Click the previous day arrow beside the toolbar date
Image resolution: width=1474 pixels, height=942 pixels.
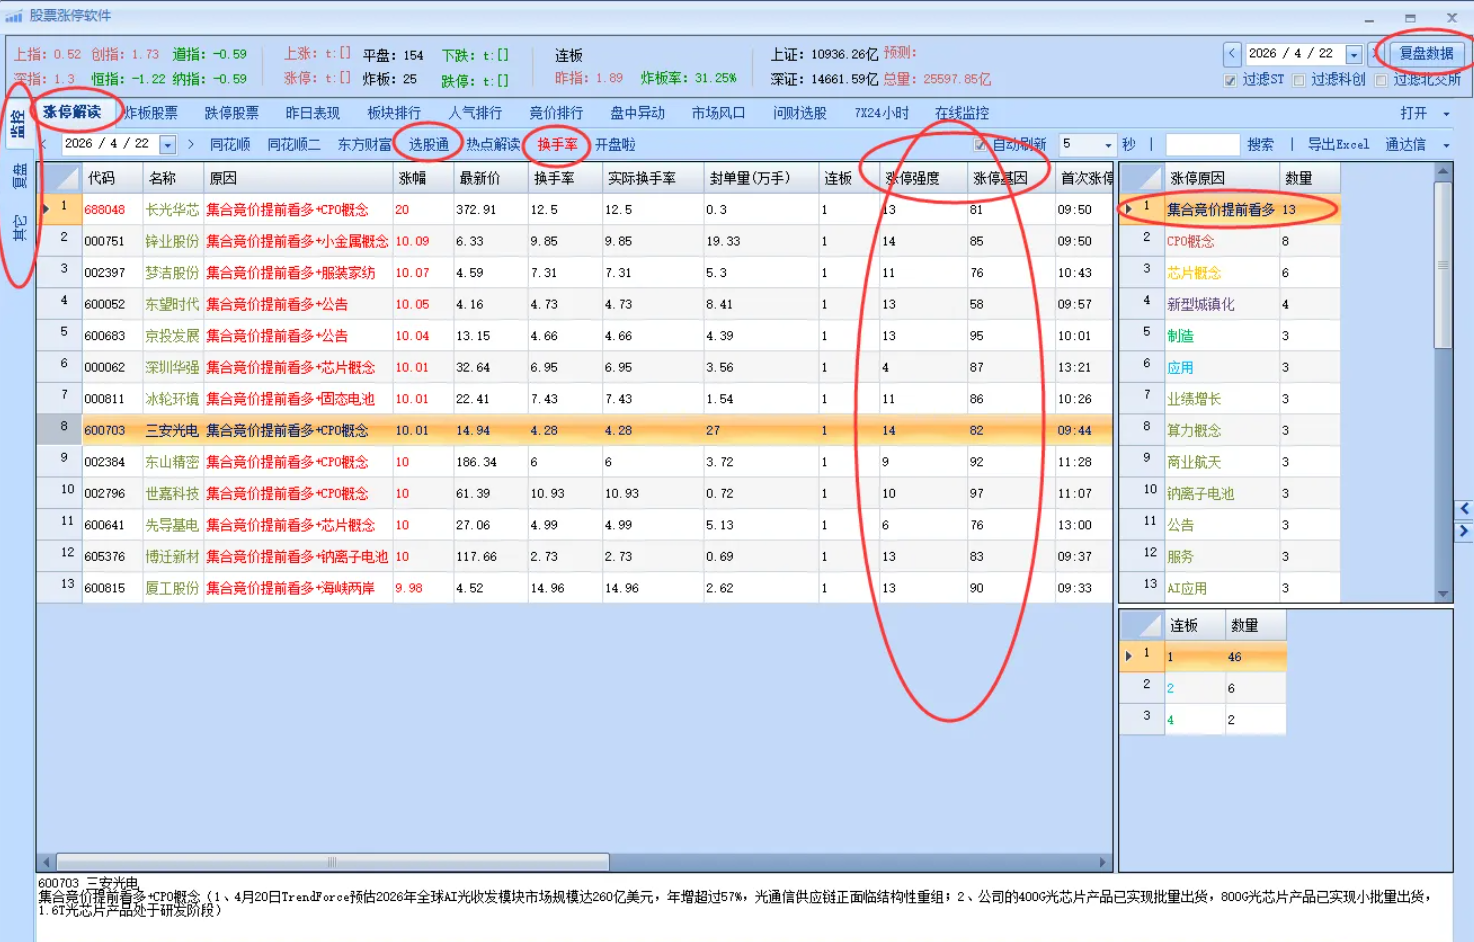point(43,144)
